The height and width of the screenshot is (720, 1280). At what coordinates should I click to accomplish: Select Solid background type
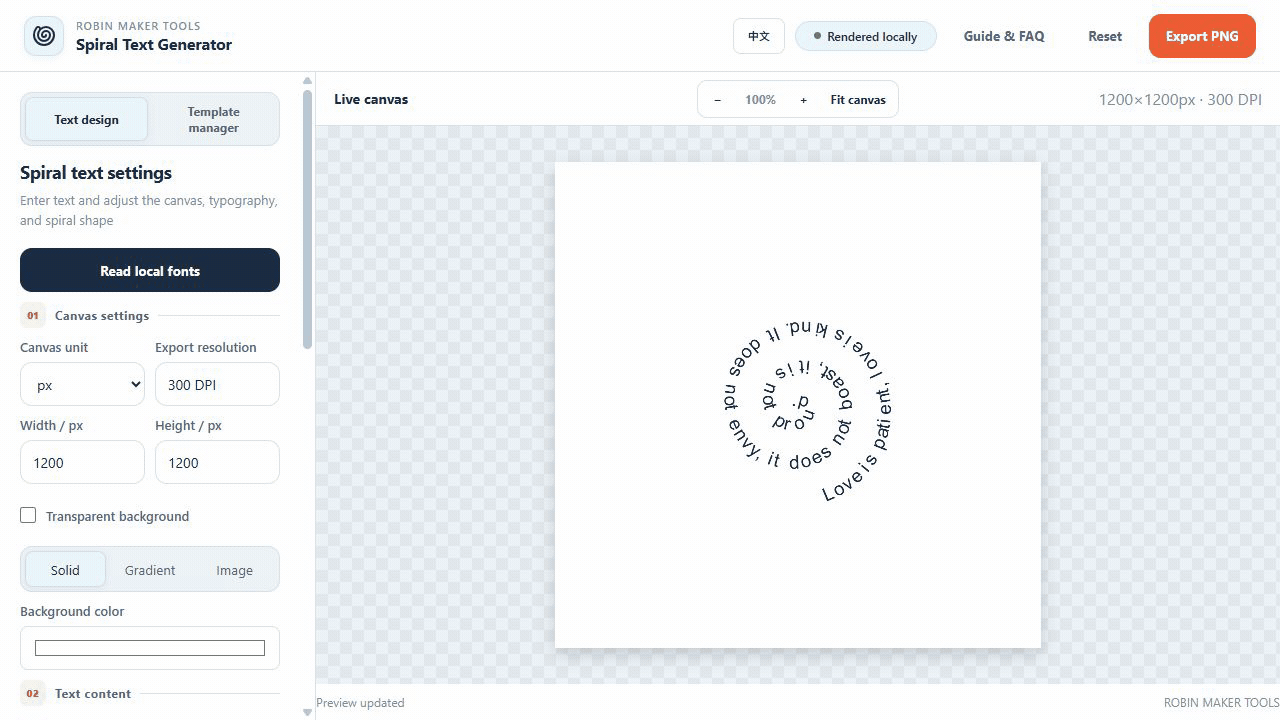[65, 570]
